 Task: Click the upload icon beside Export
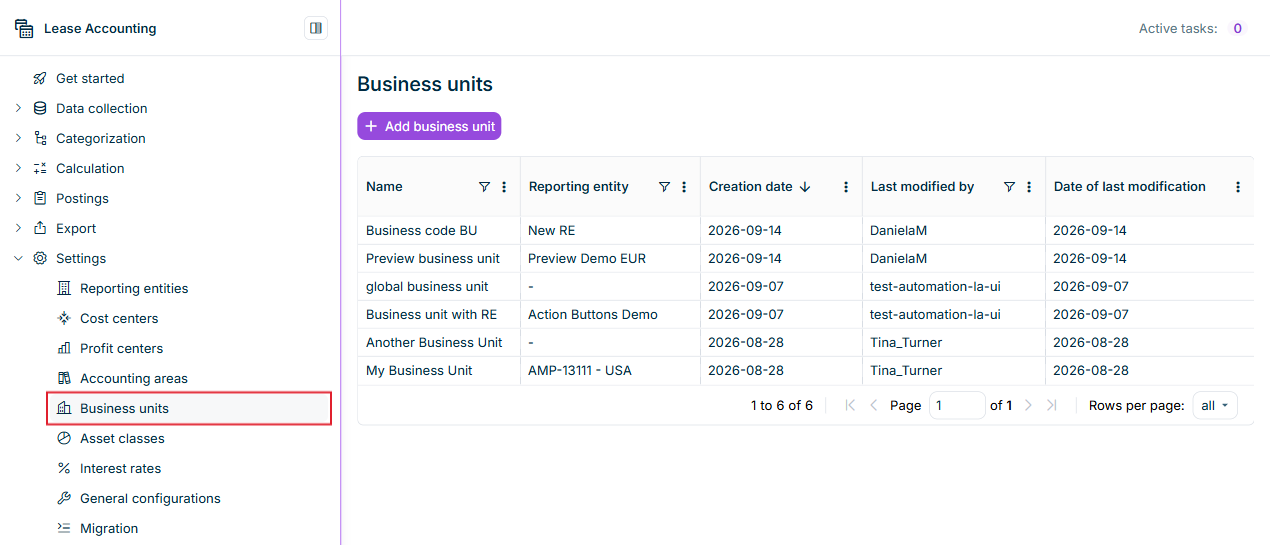coord(40,228)
